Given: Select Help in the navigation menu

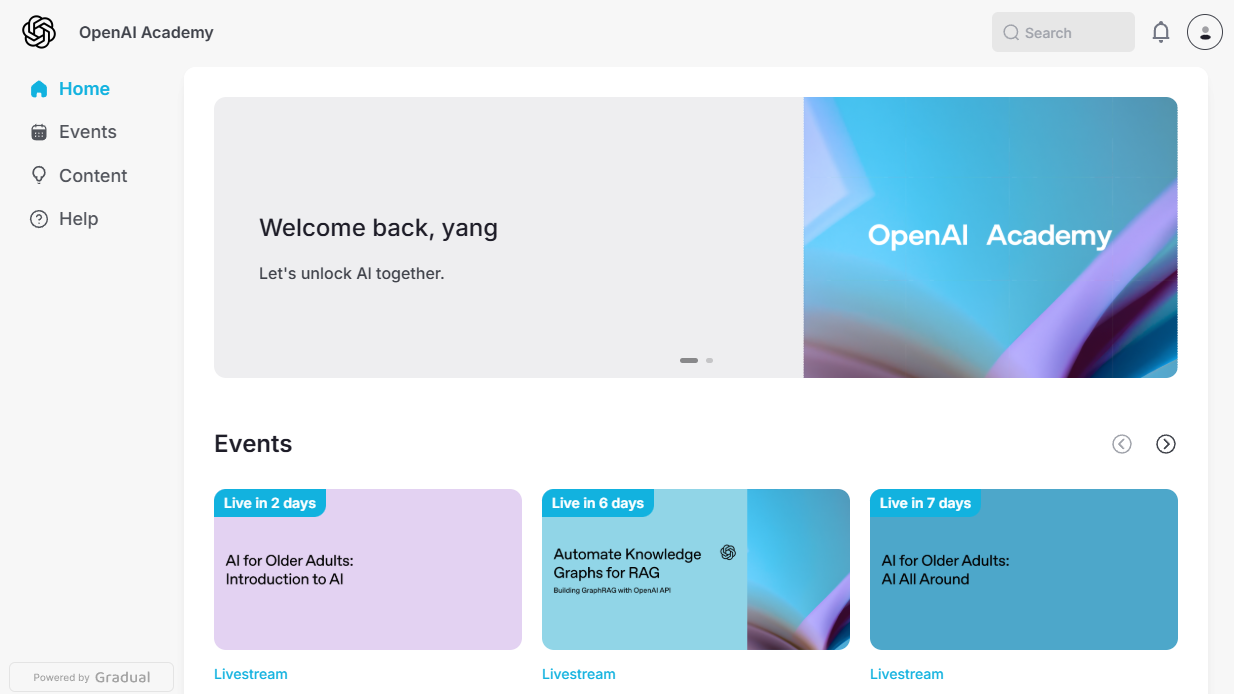Looking at the screenshot, I should [x=79, y=218].
